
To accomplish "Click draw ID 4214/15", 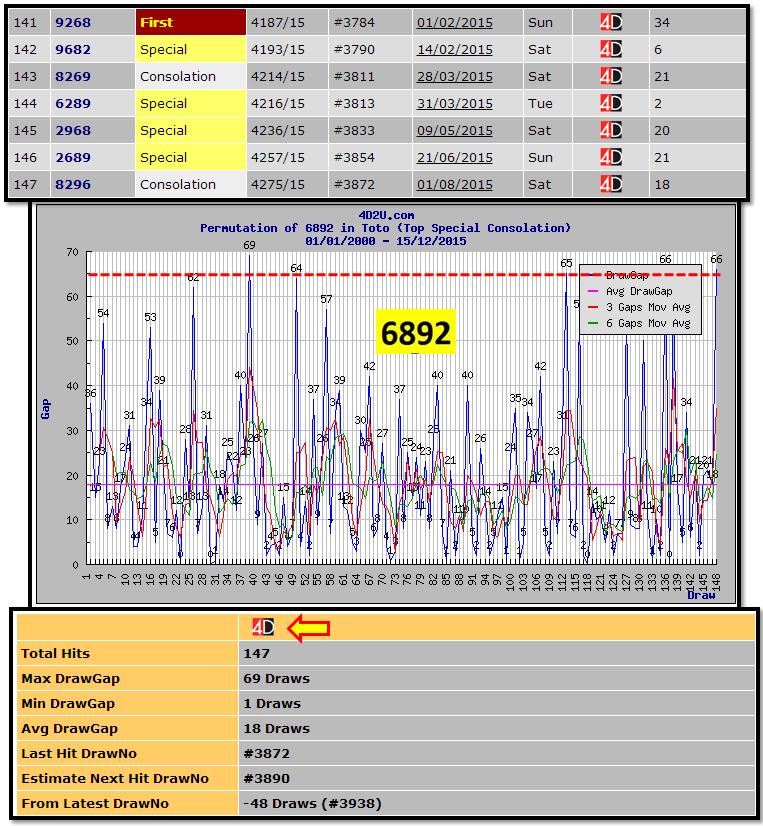I will pos(278,76).
